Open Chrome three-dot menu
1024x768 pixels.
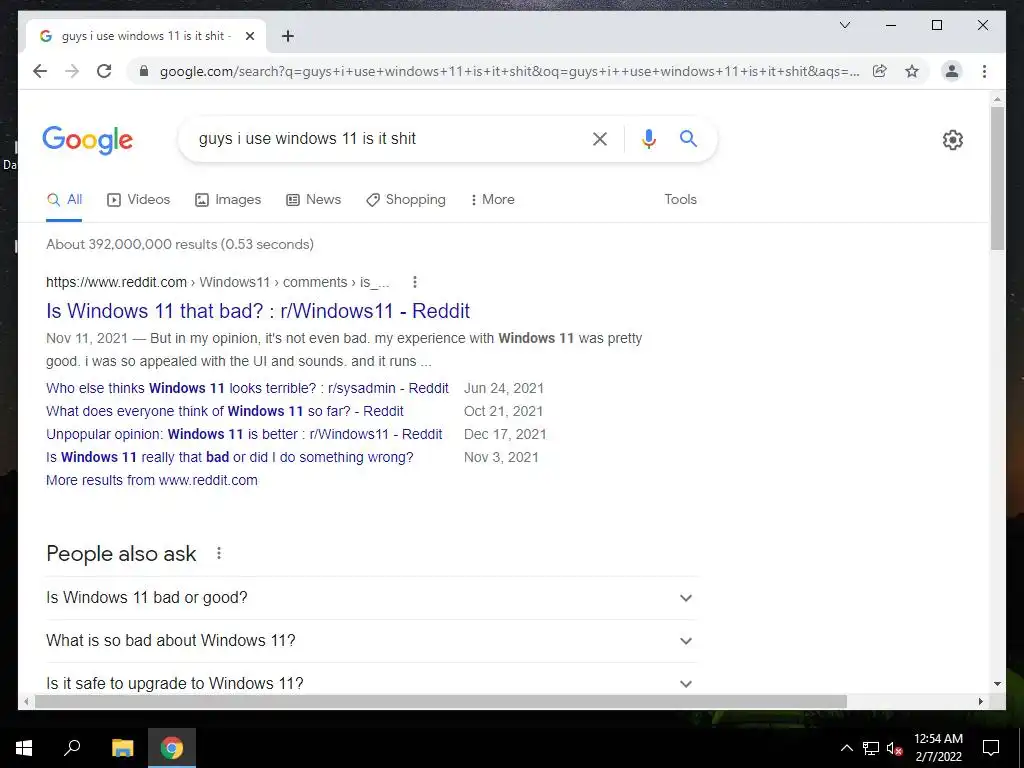tap(984, 71)
